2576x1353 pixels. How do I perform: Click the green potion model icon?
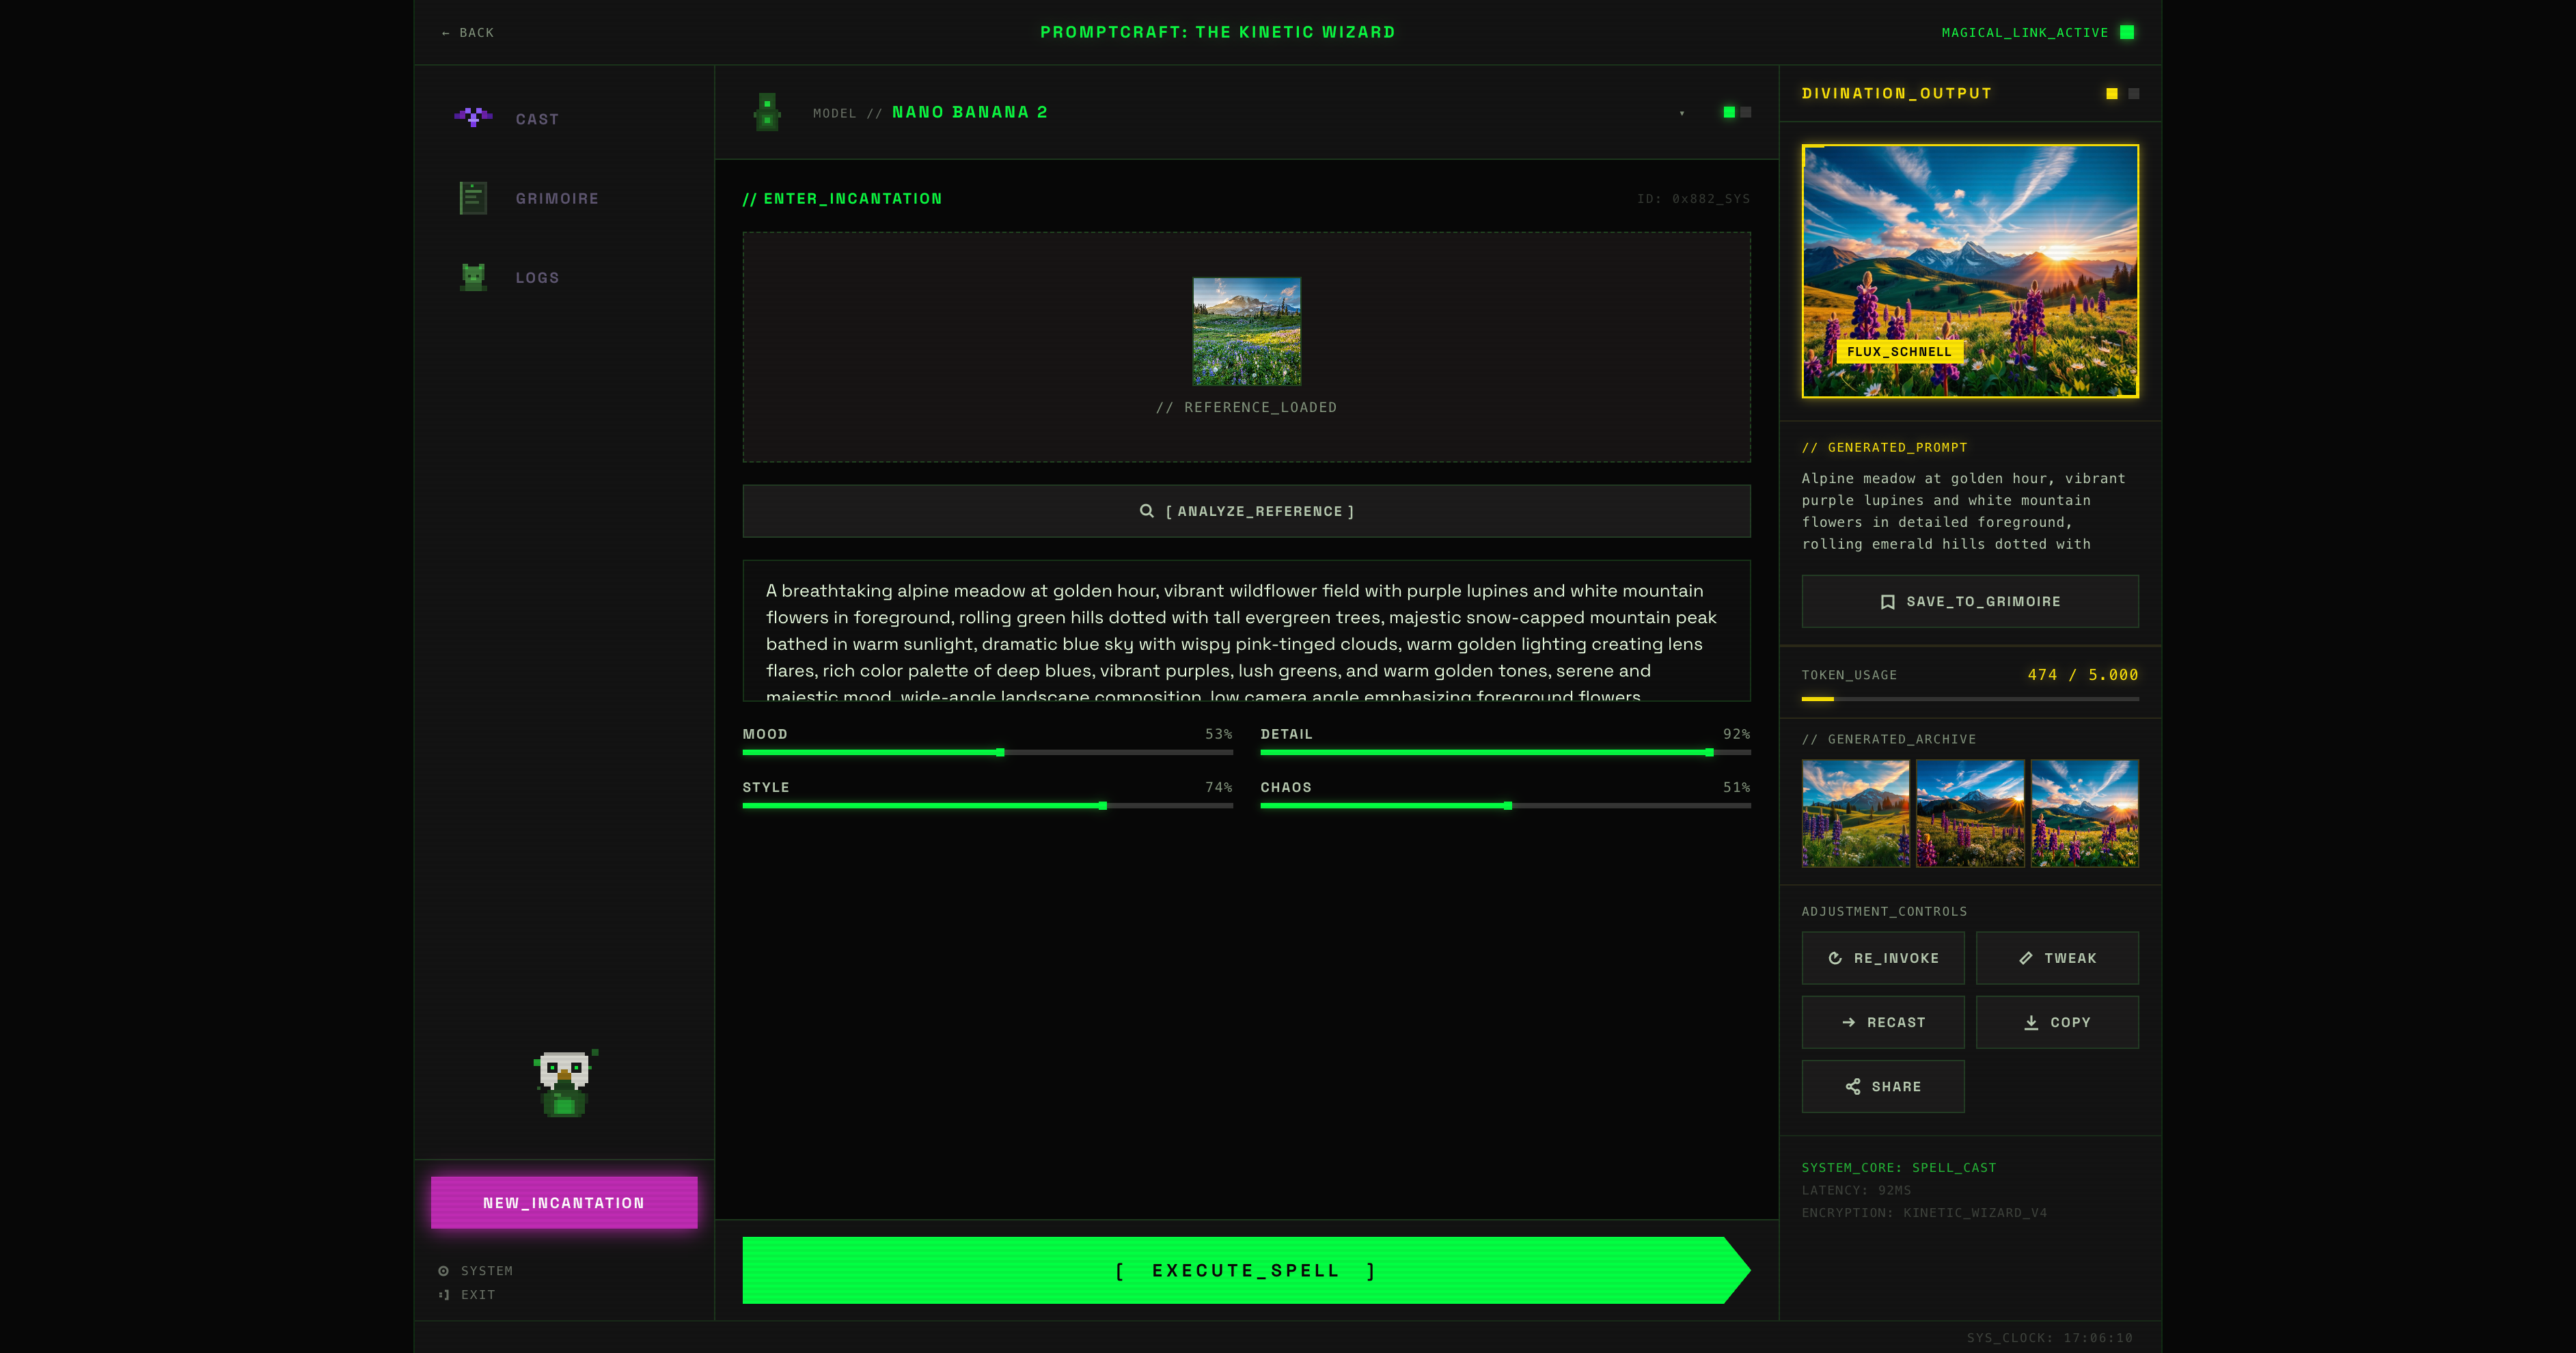tap(767, 112)
